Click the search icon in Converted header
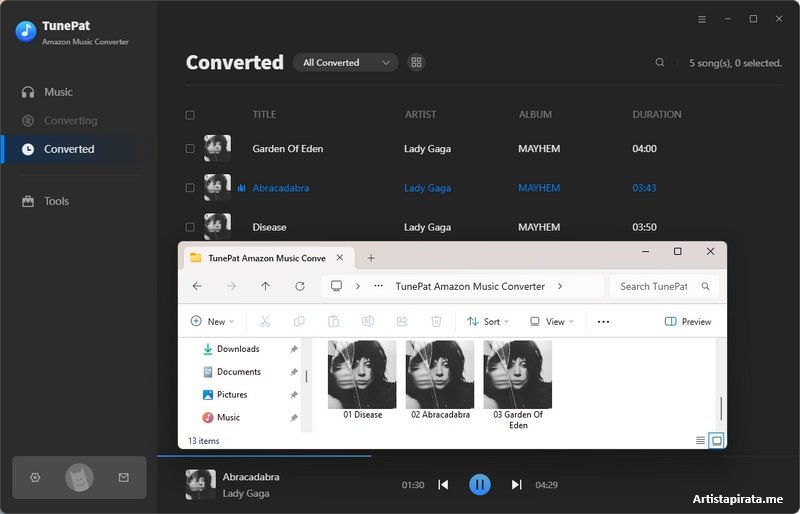The height and width of the screenshot is (514, 800). click(x=660, y=62)
